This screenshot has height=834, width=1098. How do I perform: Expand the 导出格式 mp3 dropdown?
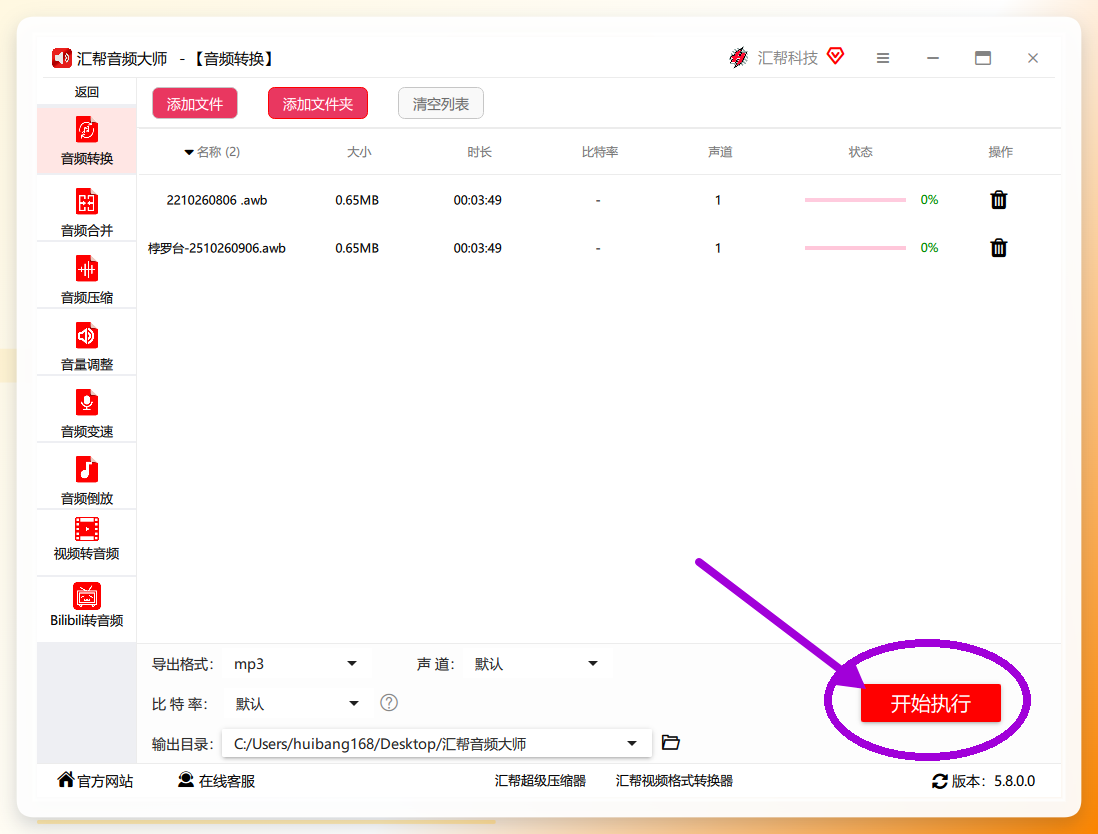[x=352, y=663]
